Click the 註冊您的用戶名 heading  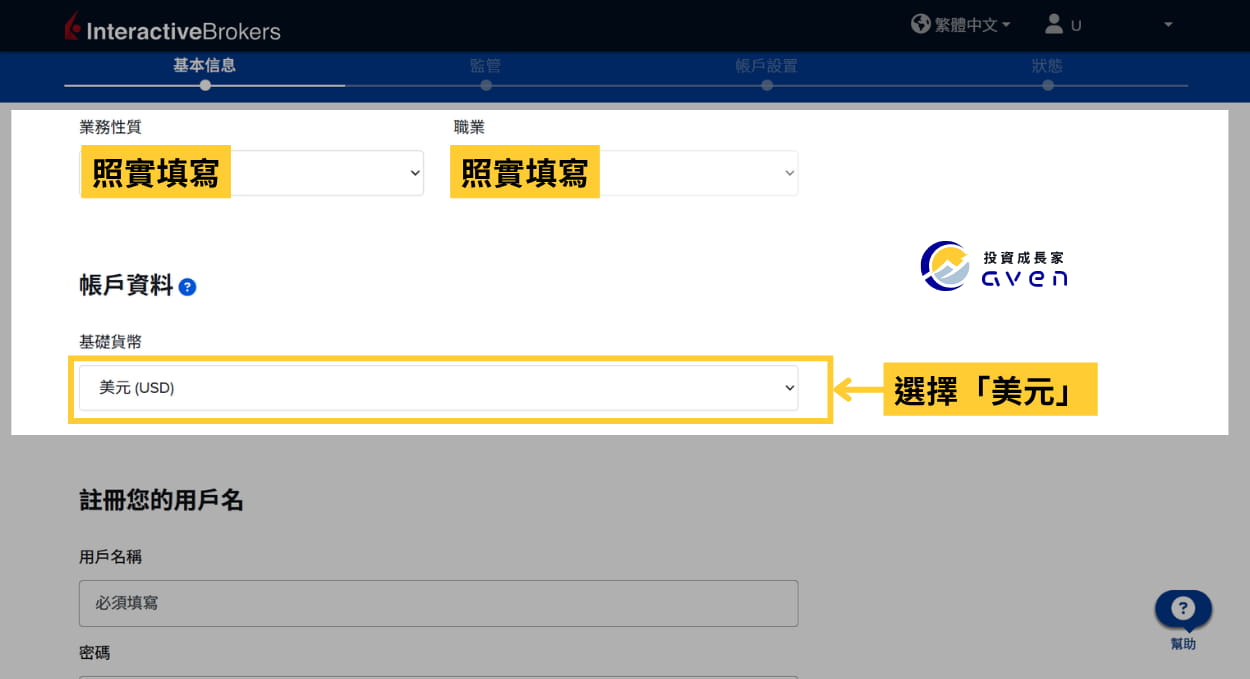pyautogui.click(x=161, y=500)
